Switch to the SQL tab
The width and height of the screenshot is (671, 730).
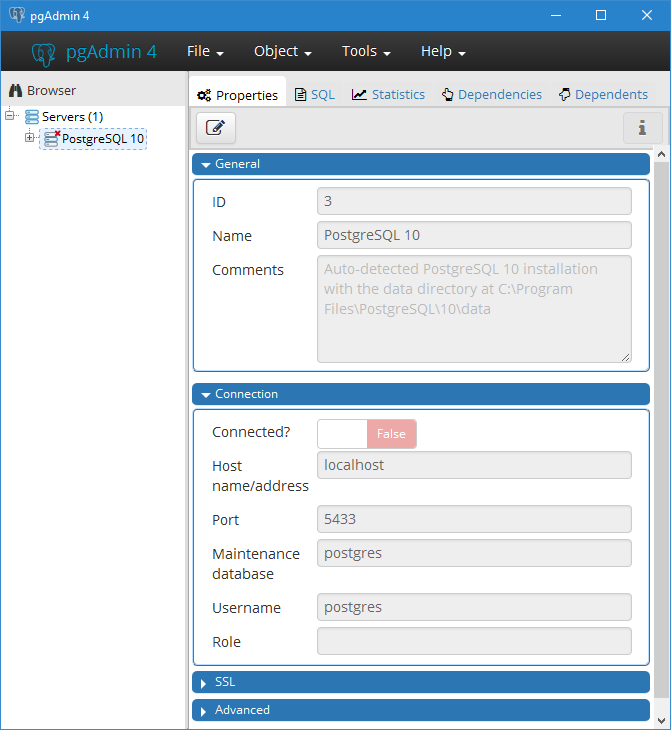point(315,95)
